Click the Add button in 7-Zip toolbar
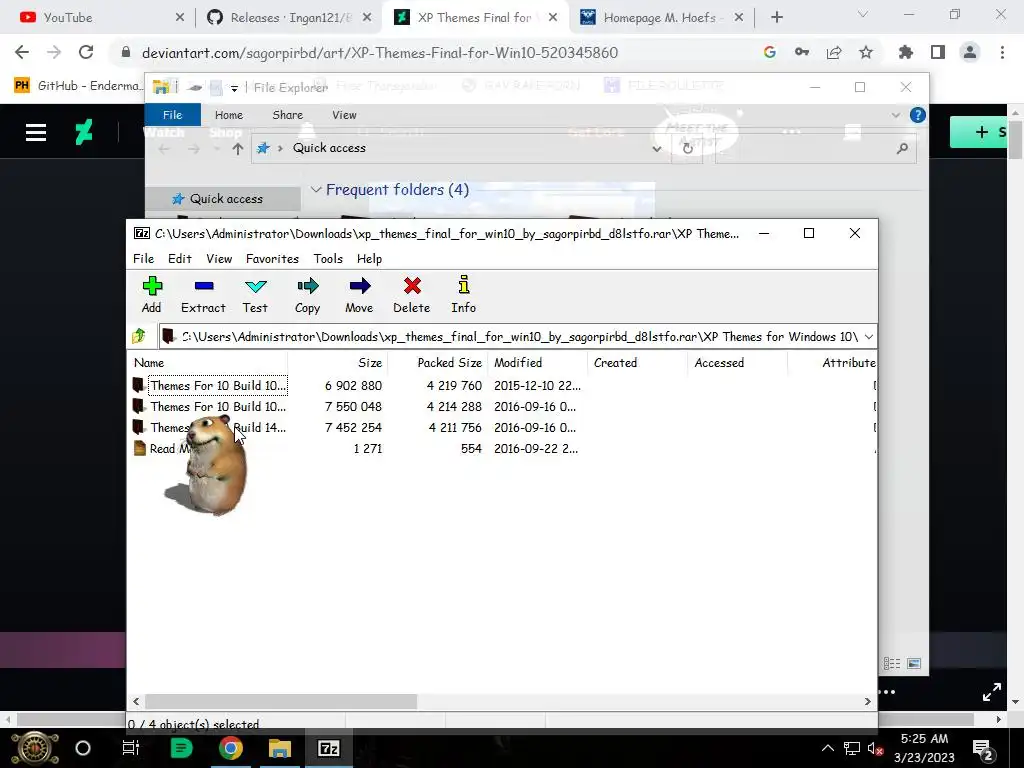 coord(152,295)
